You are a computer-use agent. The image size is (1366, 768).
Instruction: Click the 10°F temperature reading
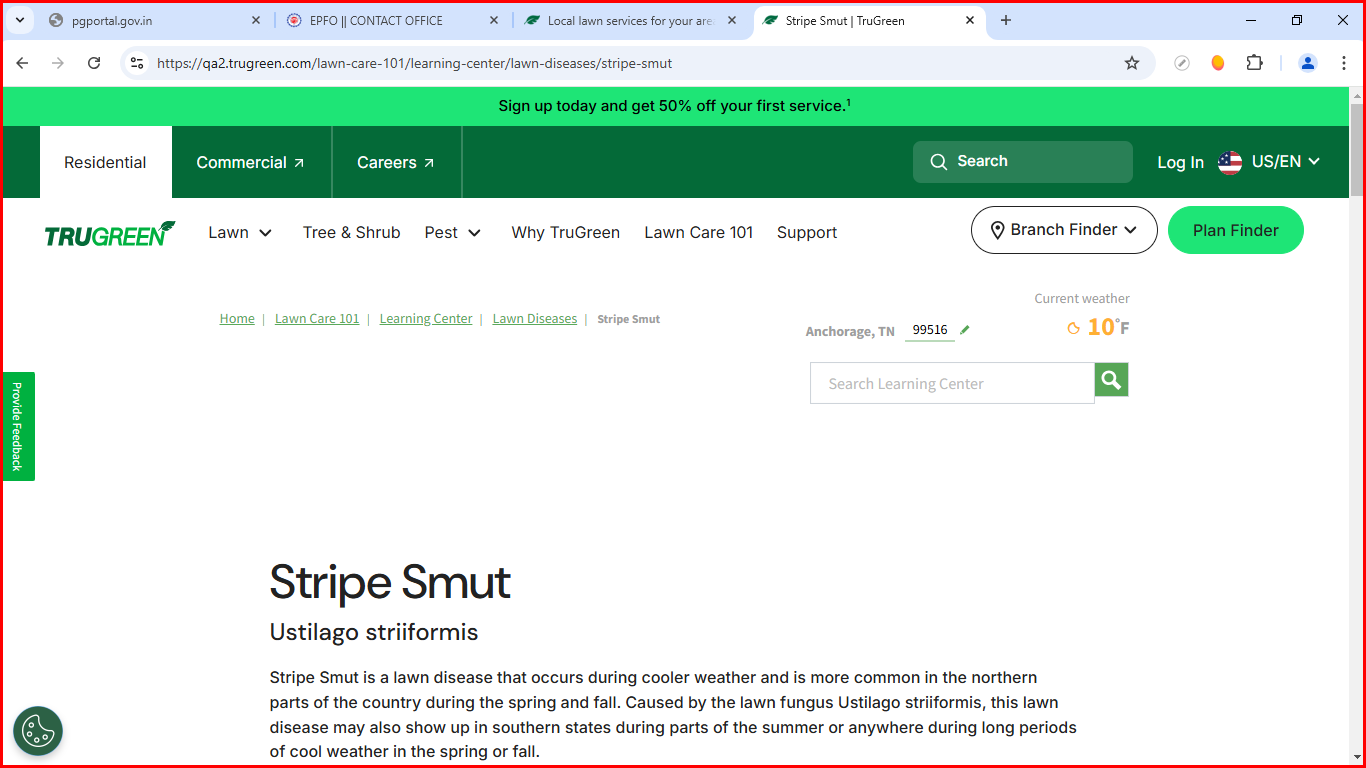pos(1108,327)
